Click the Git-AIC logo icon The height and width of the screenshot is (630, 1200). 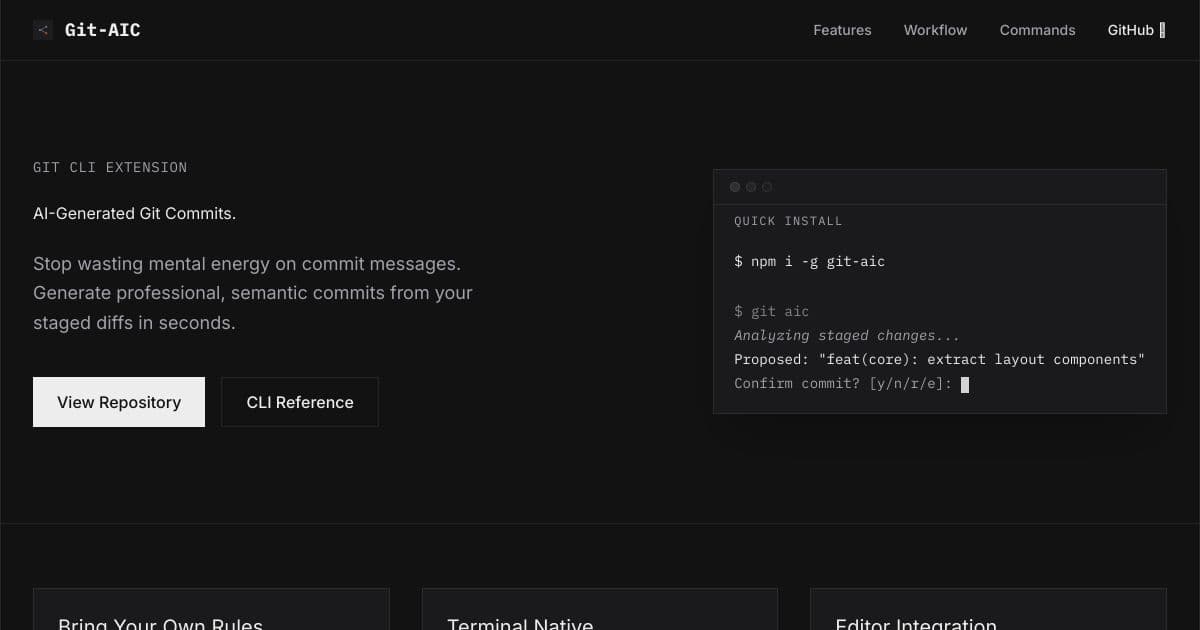pos(42,30)
